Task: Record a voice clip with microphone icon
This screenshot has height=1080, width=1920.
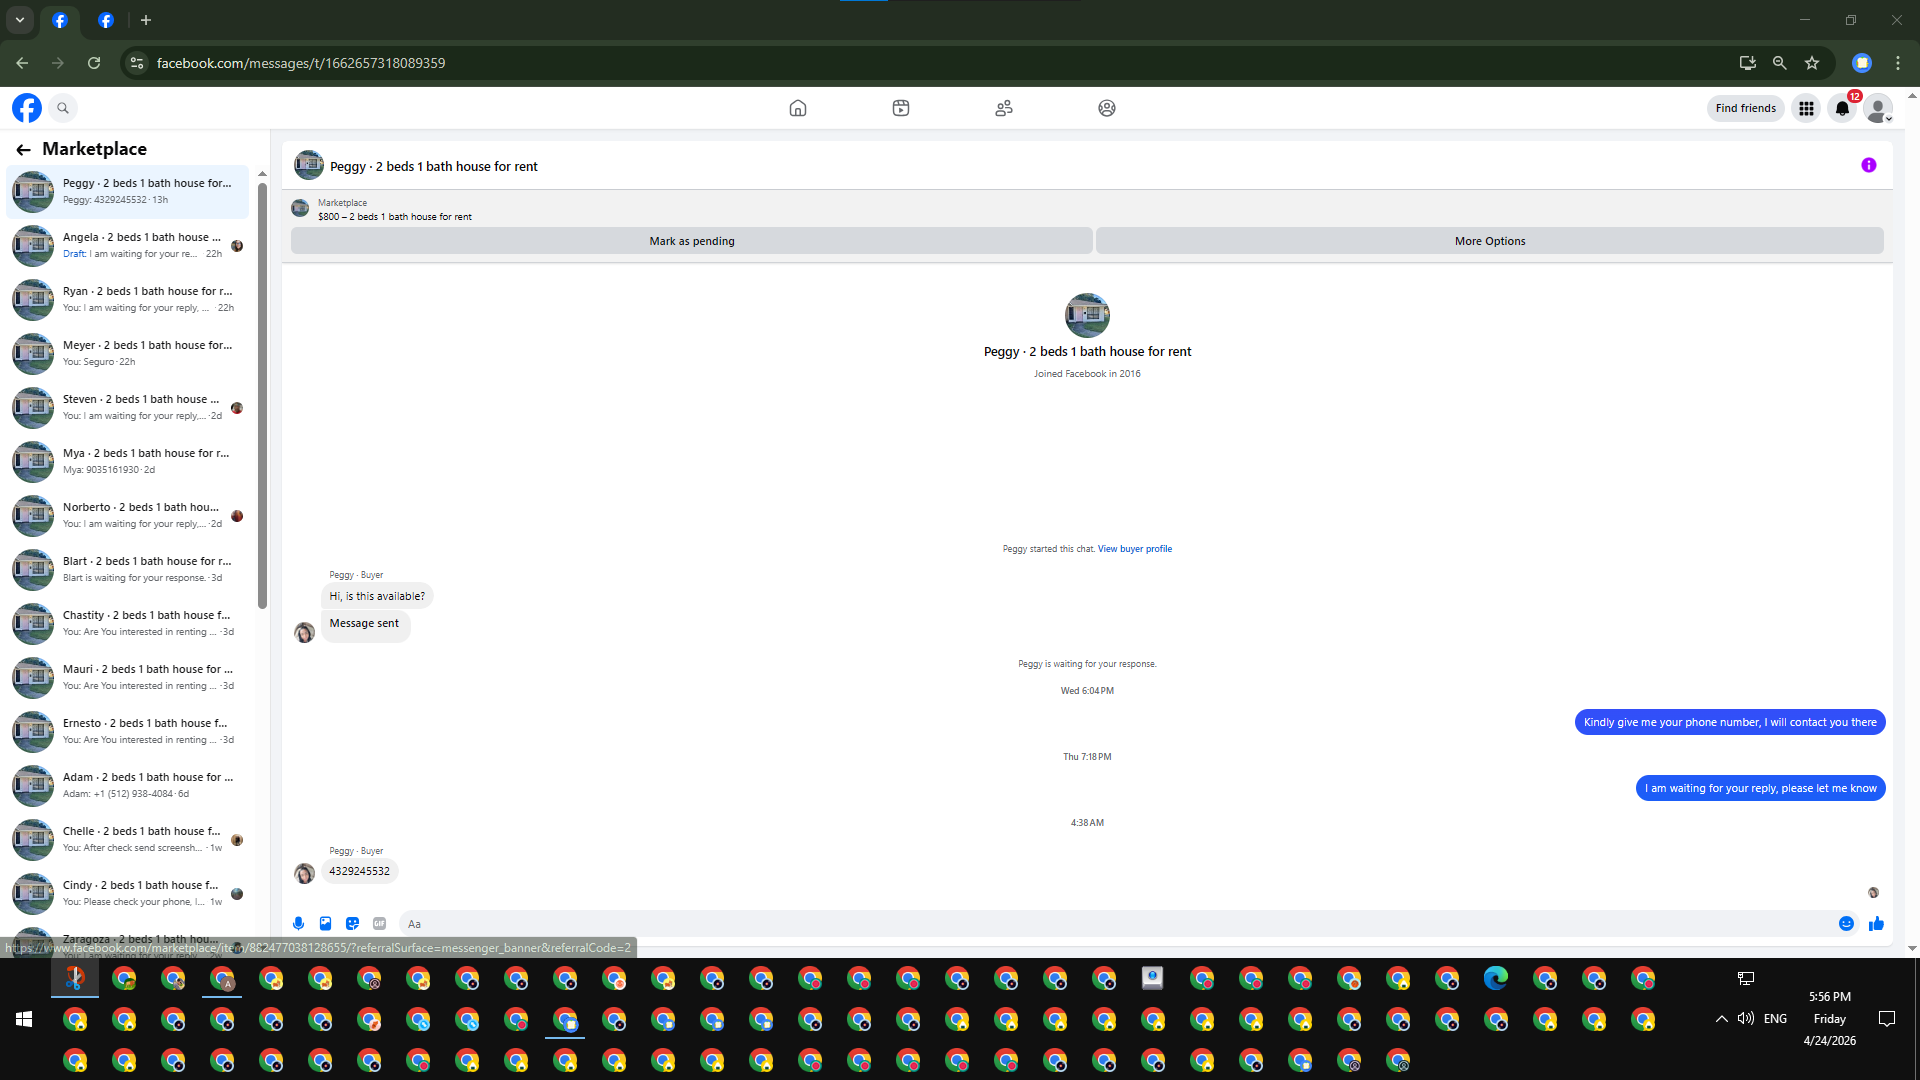Action: tap(298, 924)
